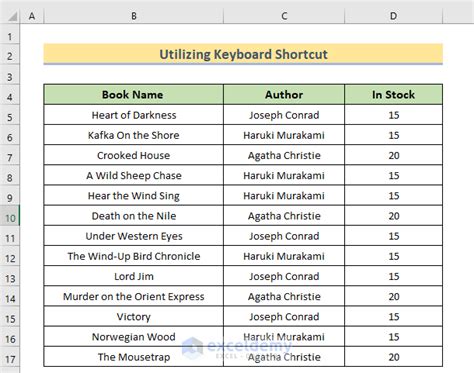The height and width of the screenshot is (373, 474).
Task: Click stock value for The Mousetrap
Action: [394, 357]
